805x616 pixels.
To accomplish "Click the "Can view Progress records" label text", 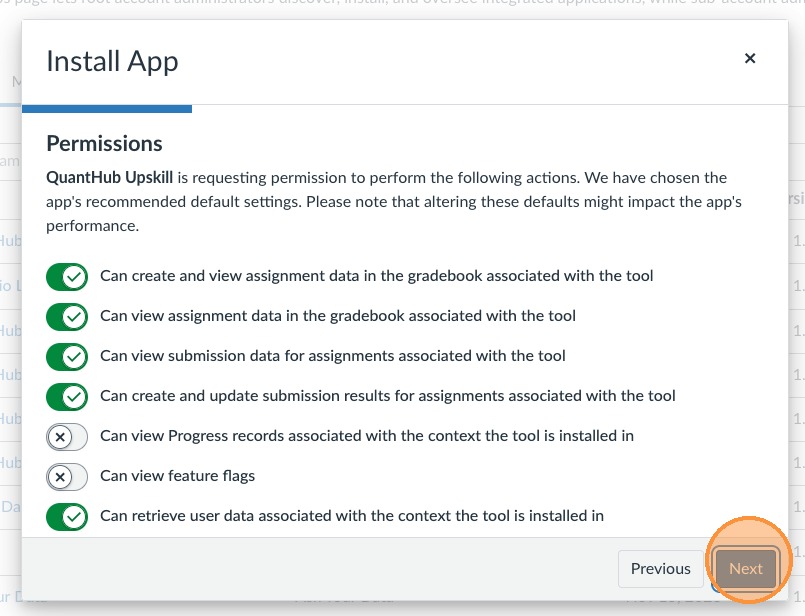I will click(366, 436).
